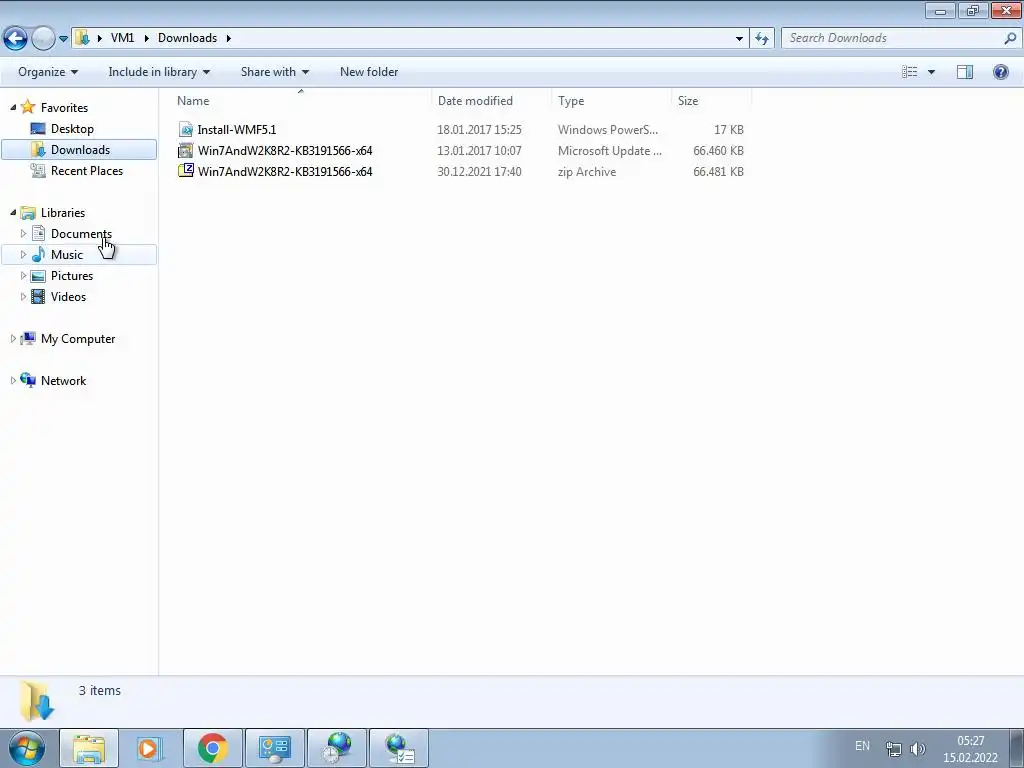
Task: Select Downloads under Favorites
Action: [x=80, y=150]
